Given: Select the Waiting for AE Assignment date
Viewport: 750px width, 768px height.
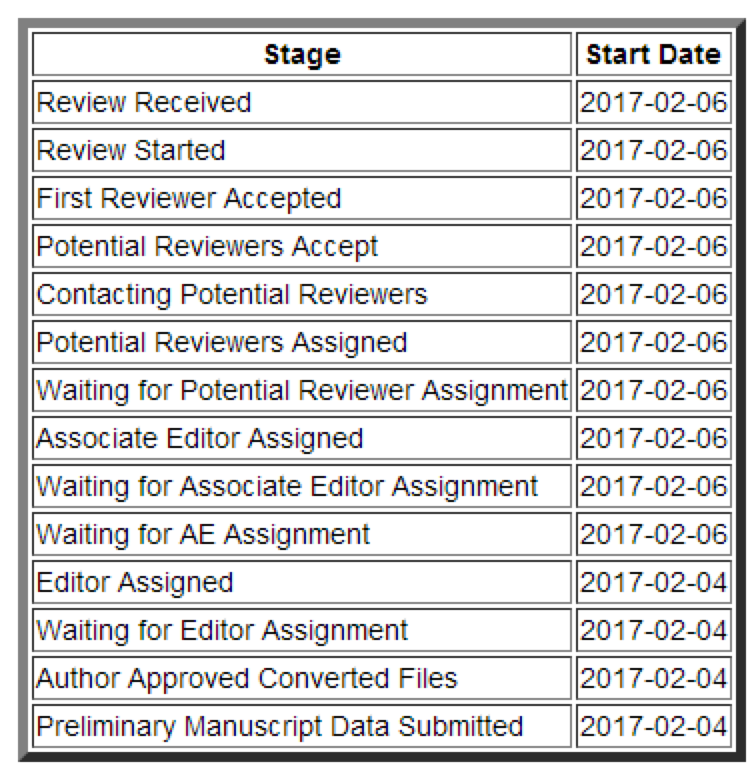Looking at the screenshot, I should [x=653, y=534].
